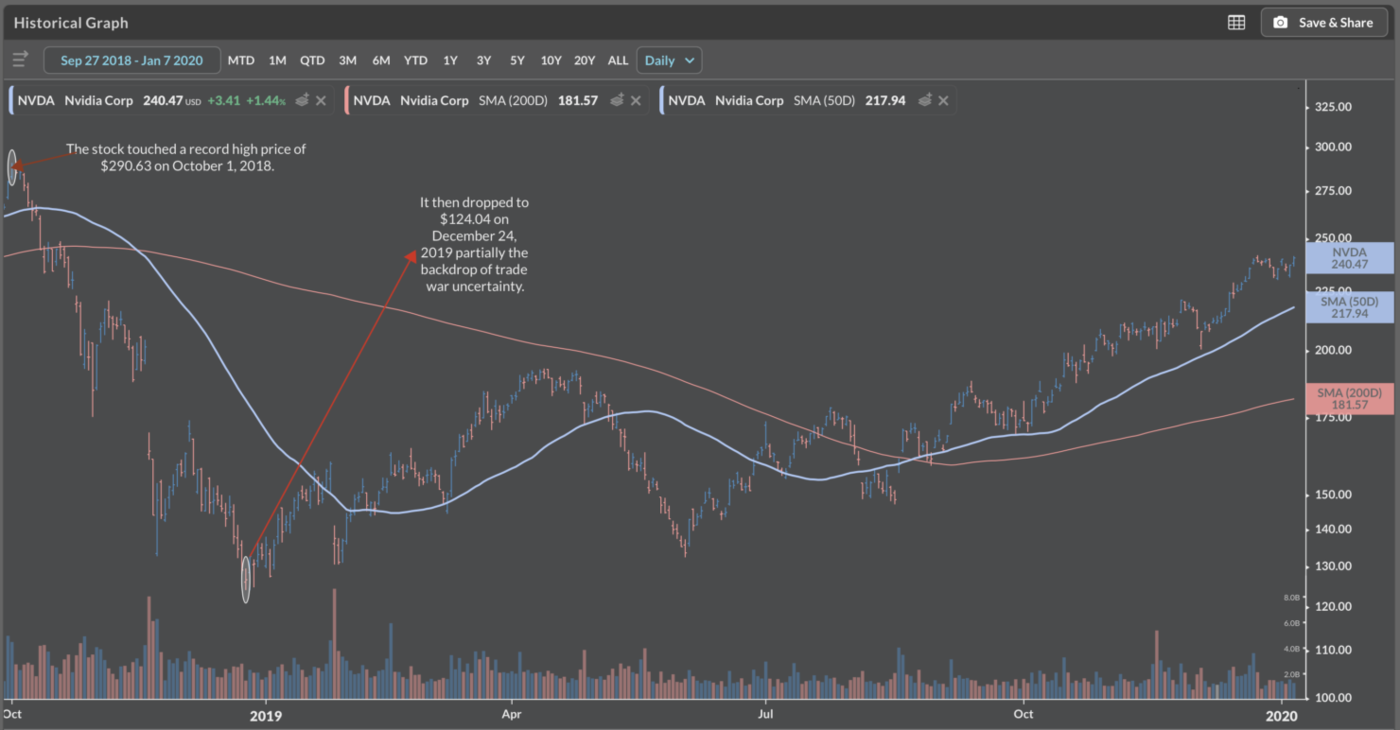Switch to the 1Y time range
The height and width of the screenshot is (730, 1400).
(450, 60)
